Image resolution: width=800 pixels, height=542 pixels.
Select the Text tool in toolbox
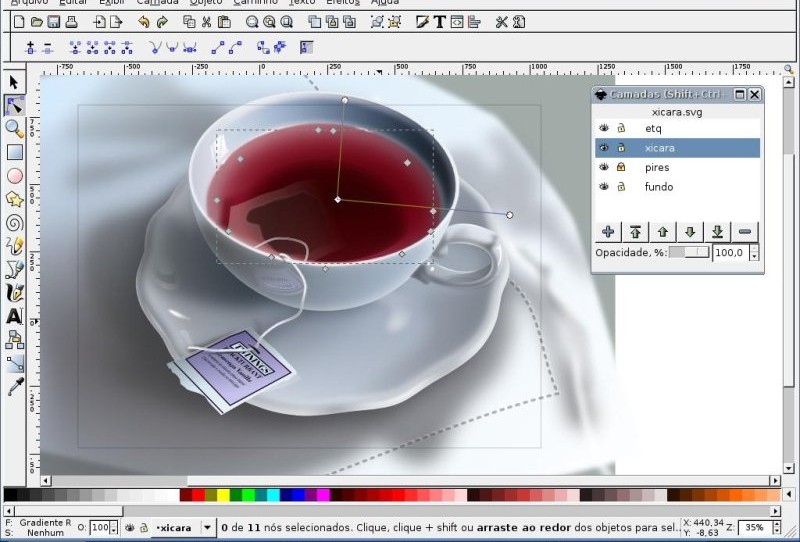point(14,316)
